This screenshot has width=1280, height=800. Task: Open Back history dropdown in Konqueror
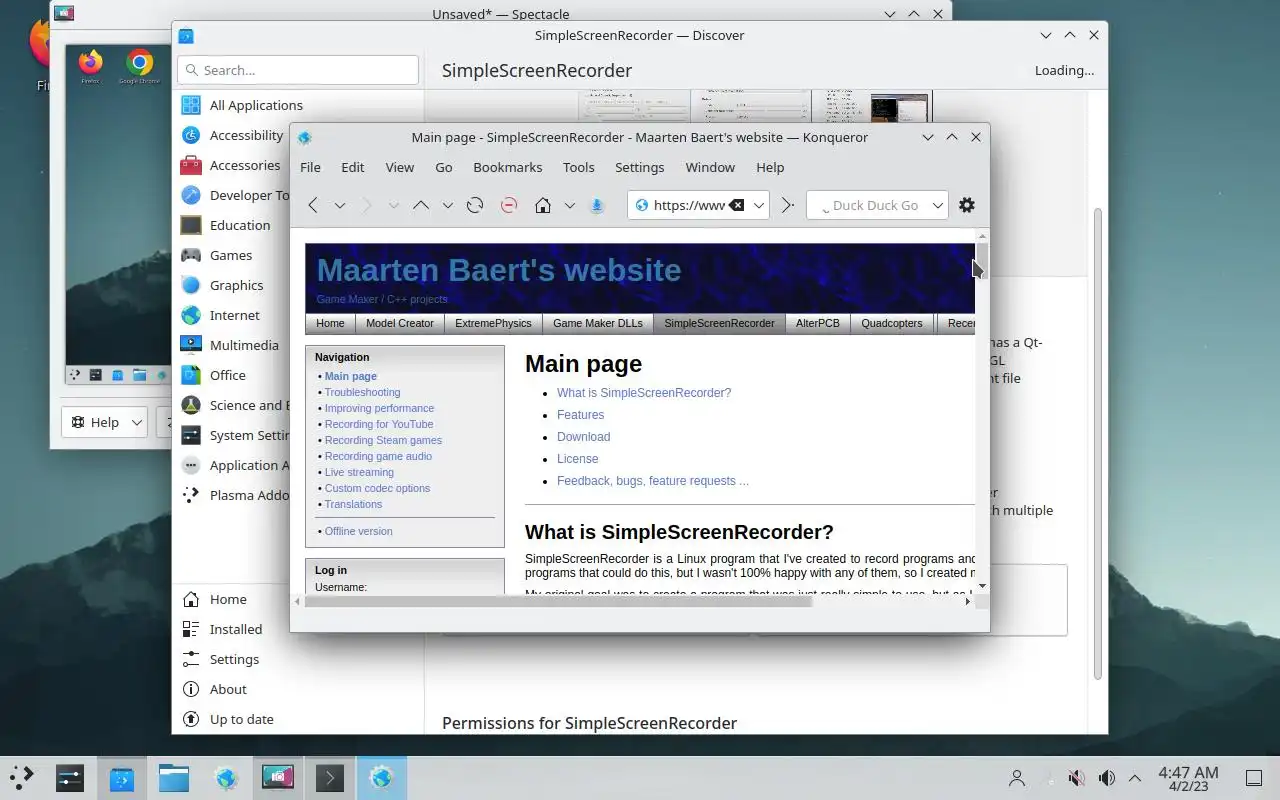click(x=340, y=205)
